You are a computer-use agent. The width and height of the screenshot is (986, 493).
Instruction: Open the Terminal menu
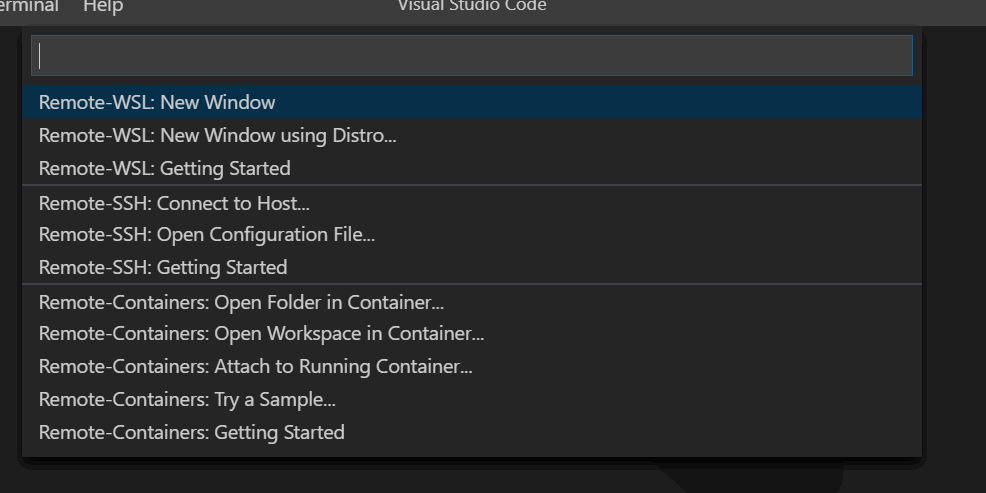pos(30,7)
